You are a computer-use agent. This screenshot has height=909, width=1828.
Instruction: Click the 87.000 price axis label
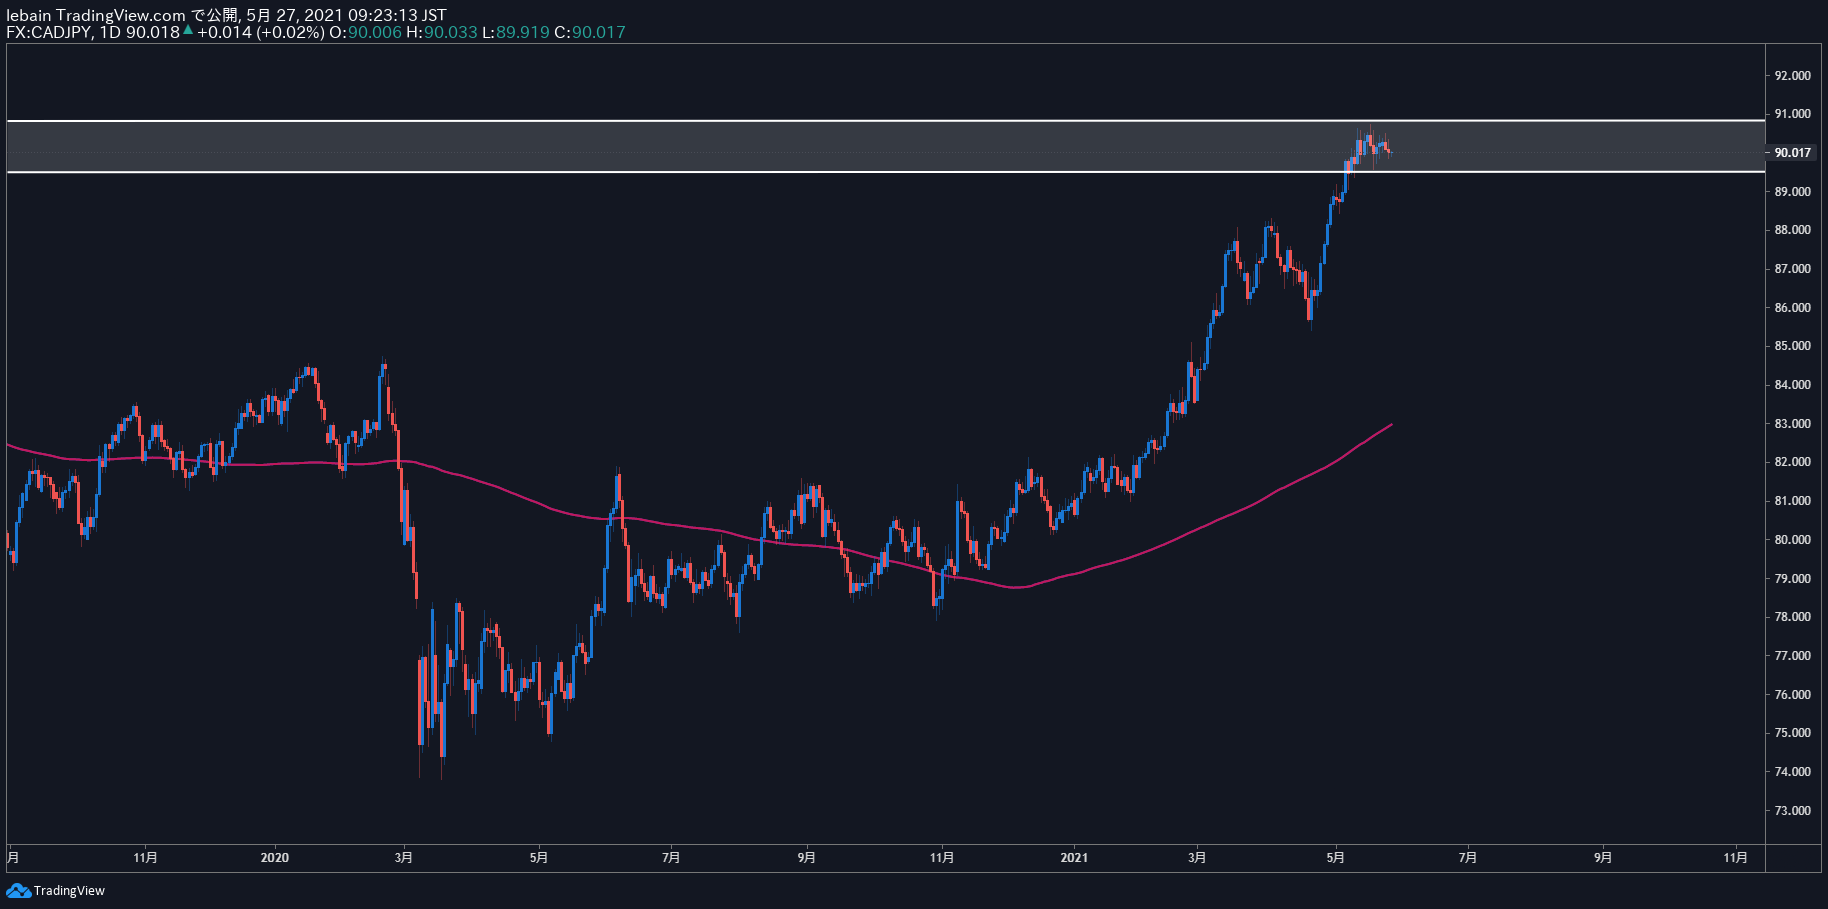[x=1792, y=269]
